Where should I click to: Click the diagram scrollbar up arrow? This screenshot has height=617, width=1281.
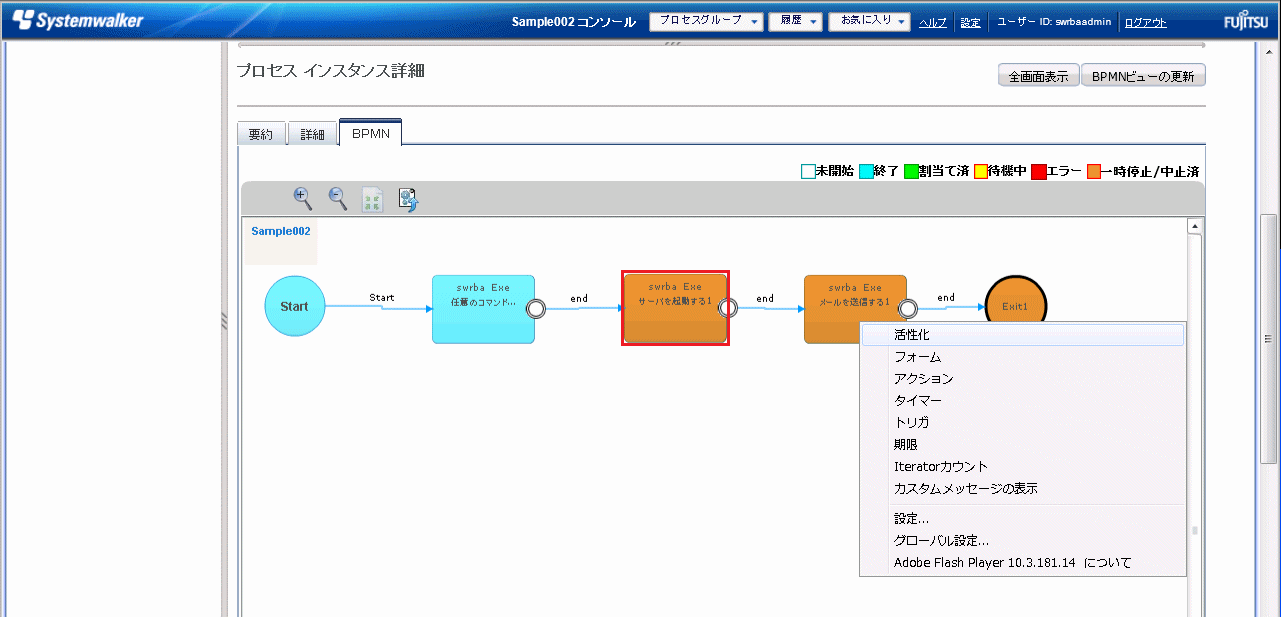point(1195,226)
